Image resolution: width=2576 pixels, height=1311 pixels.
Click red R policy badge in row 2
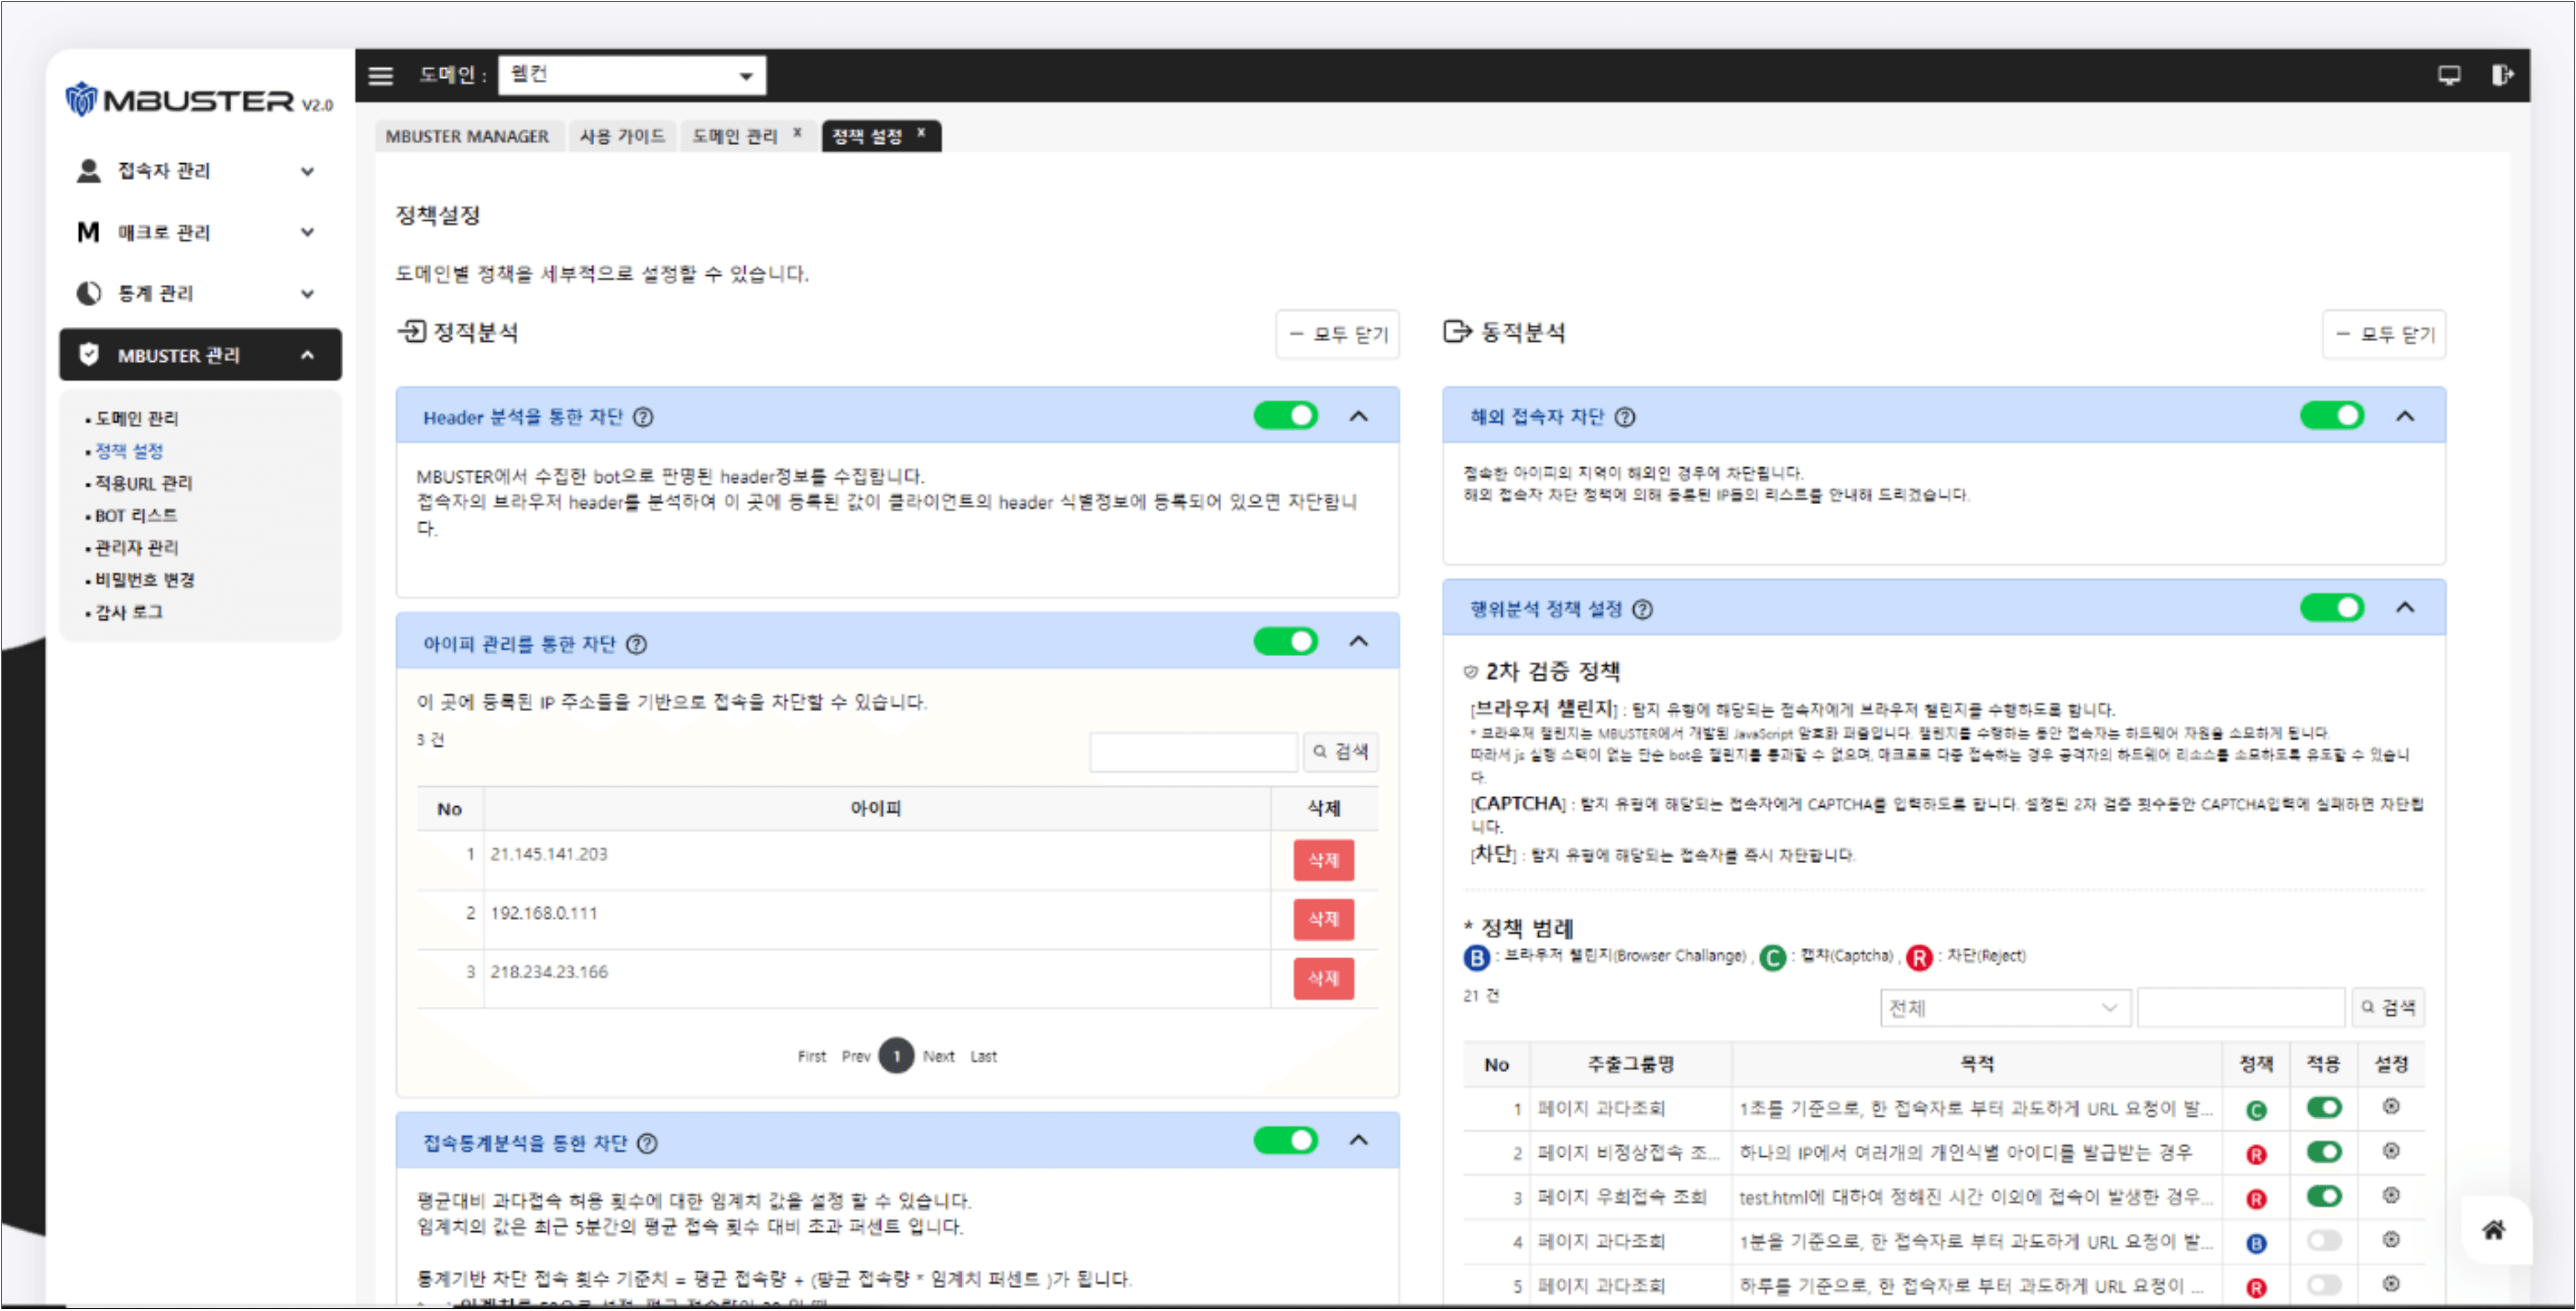pyautogui.click(x=2256, y=1155)
